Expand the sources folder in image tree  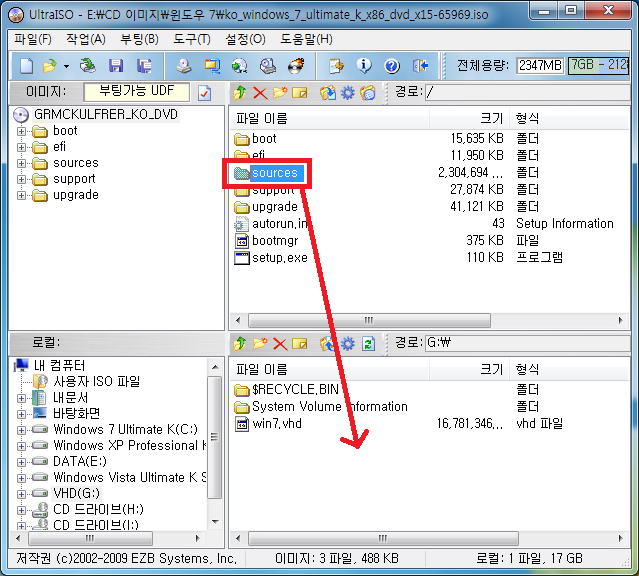(21, 163)
